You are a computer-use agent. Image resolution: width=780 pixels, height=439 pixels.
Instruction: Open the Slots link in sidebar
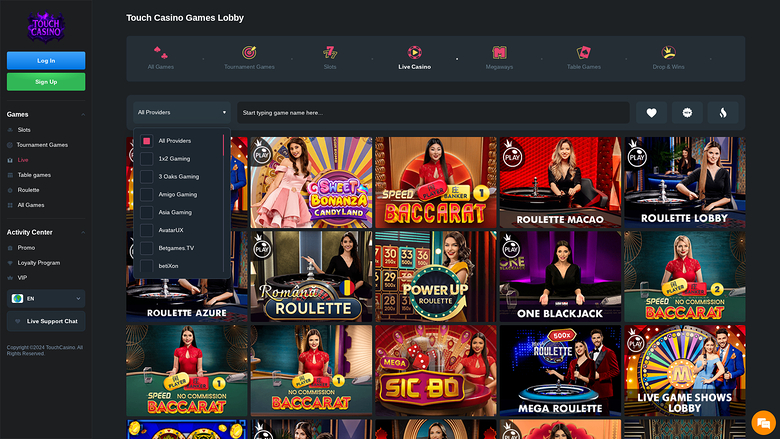click(24, 130)
